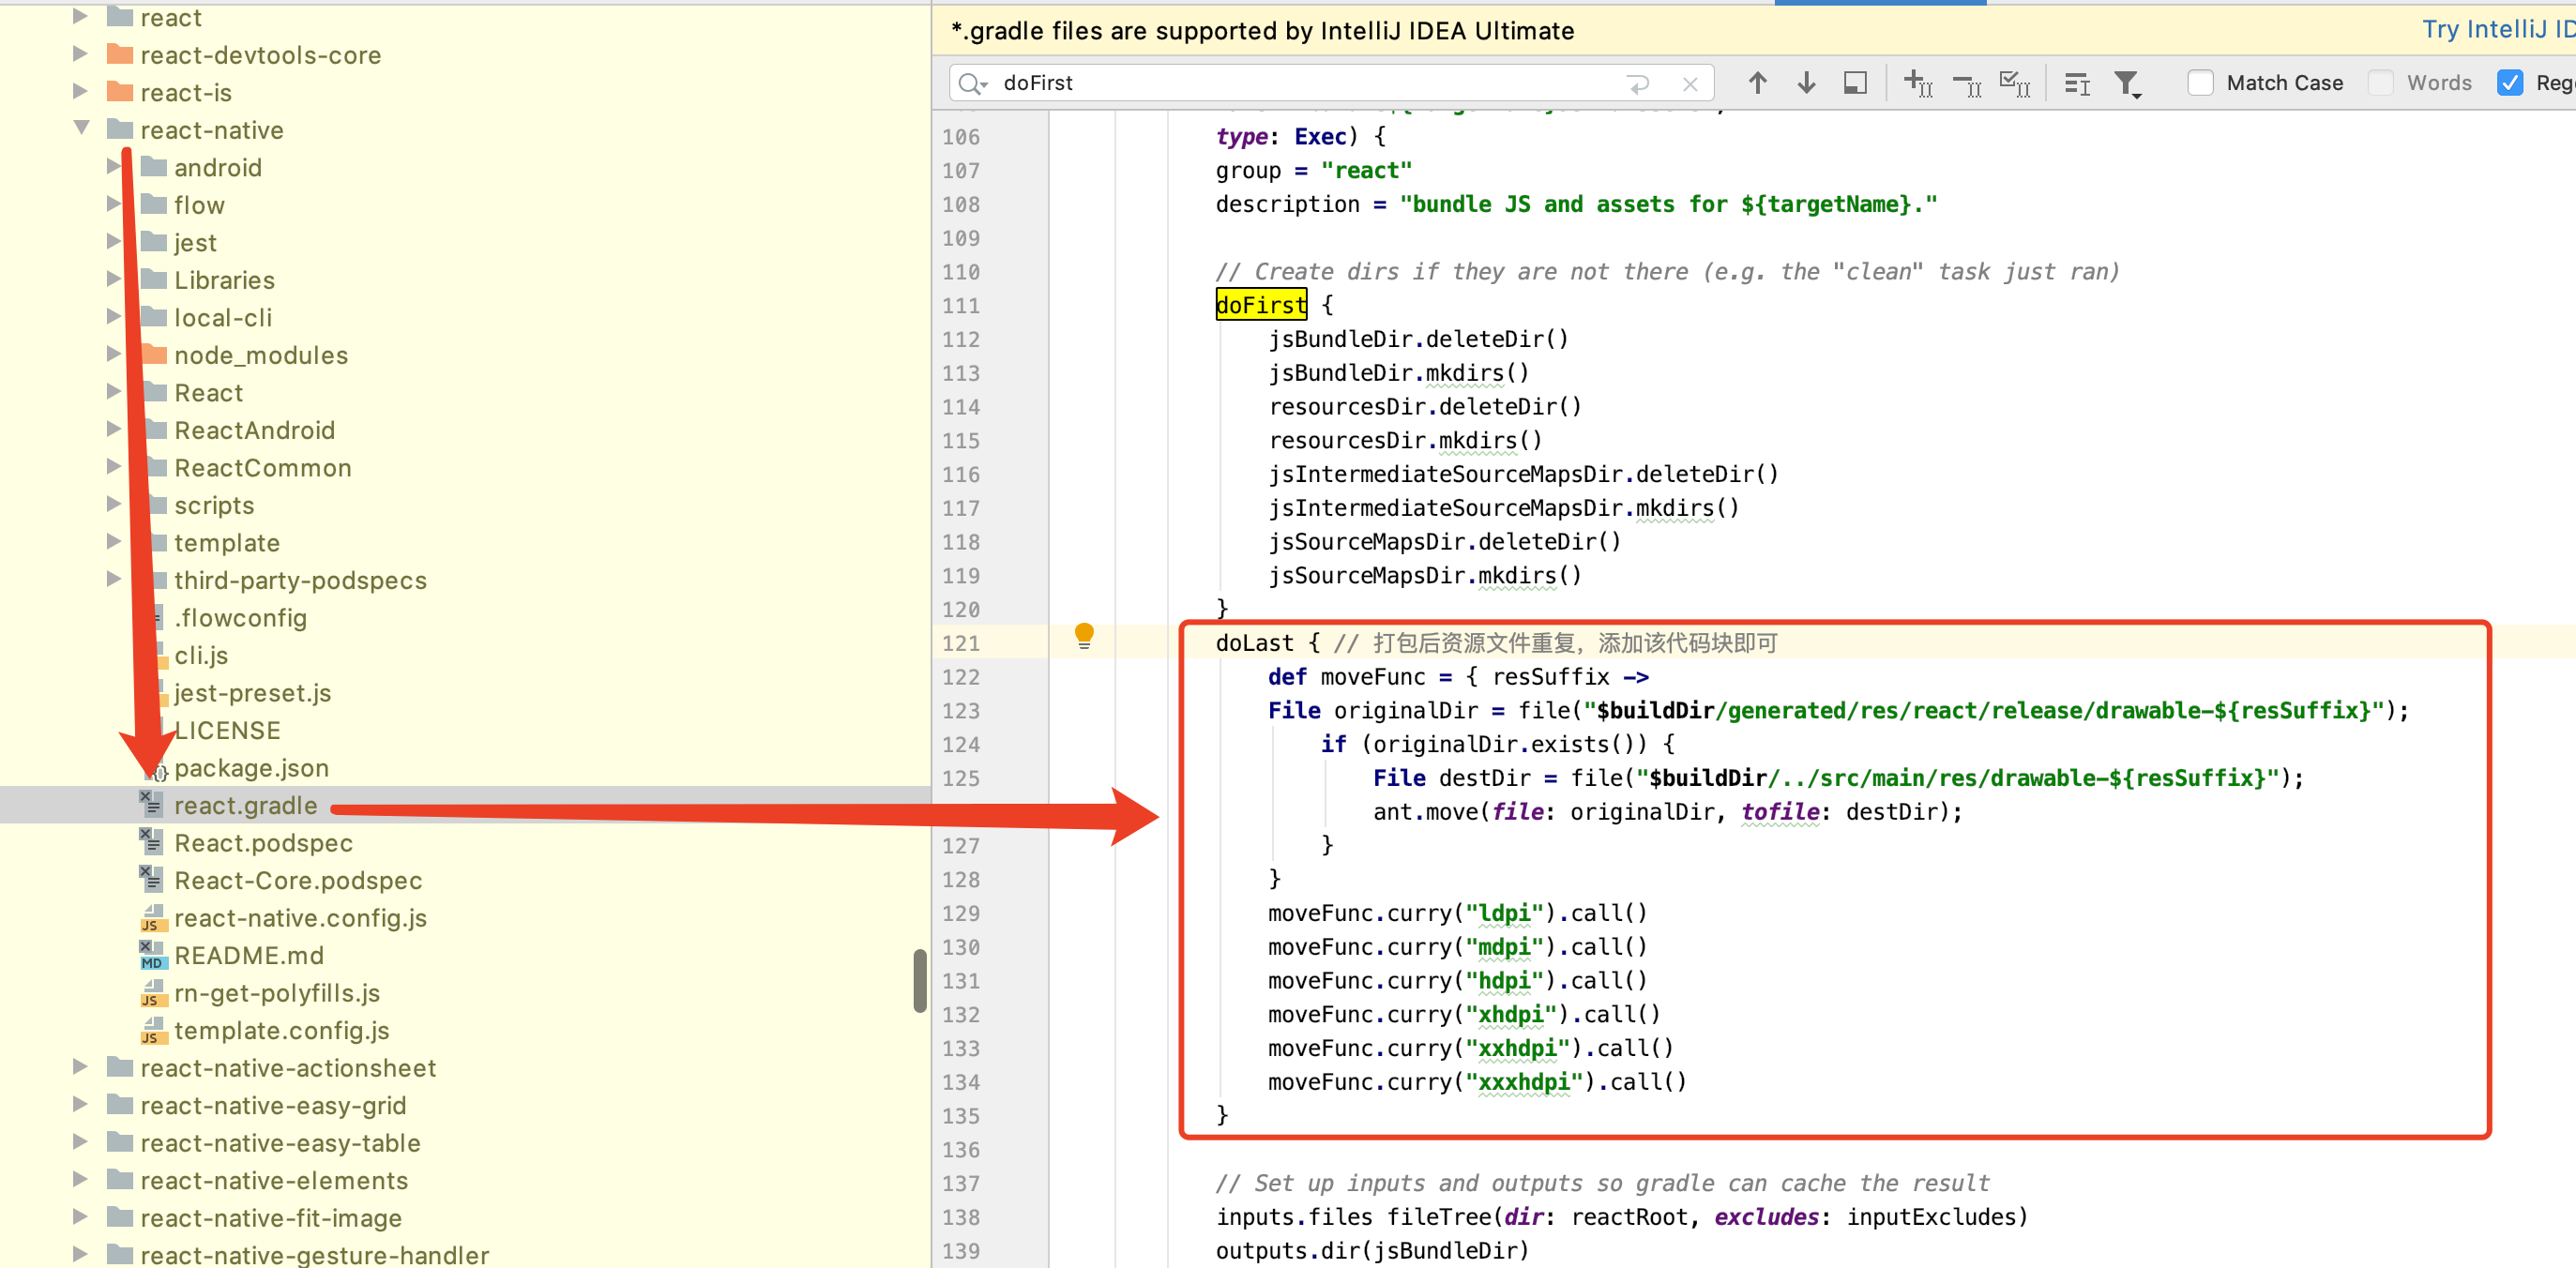Toggle the Words checkbox

(x=2381, y=83)
